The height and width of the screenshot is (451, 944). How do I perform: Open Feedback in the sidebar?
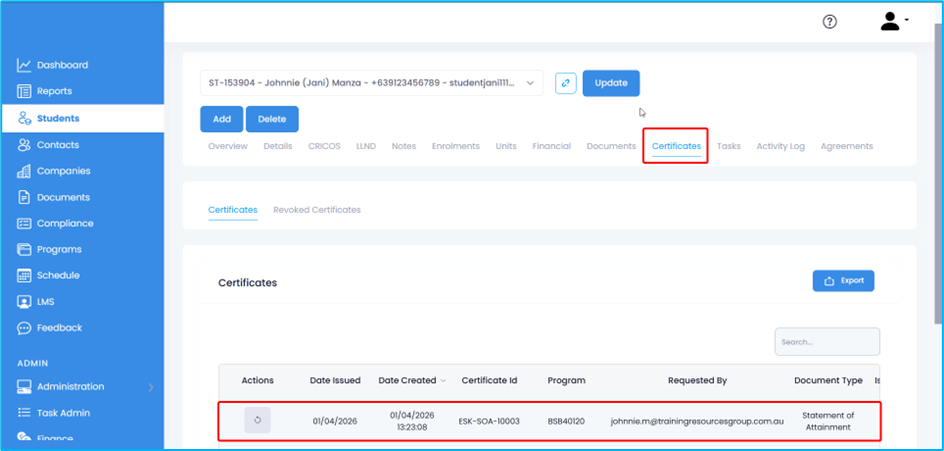click(59, 328)
